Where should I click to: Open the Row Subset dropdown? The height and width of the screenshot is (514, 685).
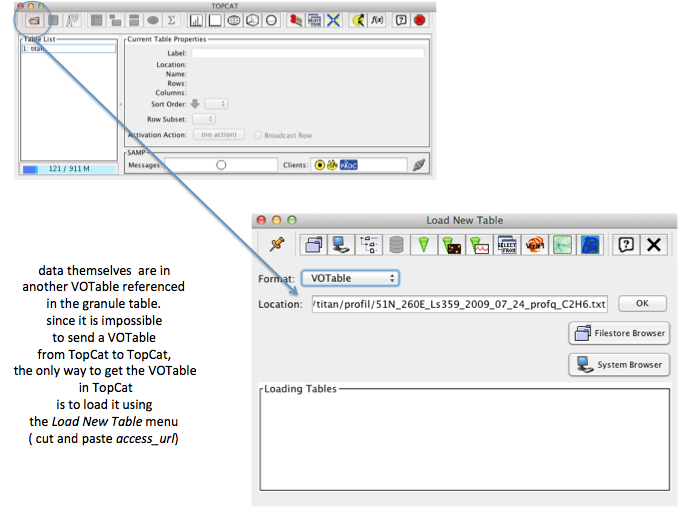[204, 119]
